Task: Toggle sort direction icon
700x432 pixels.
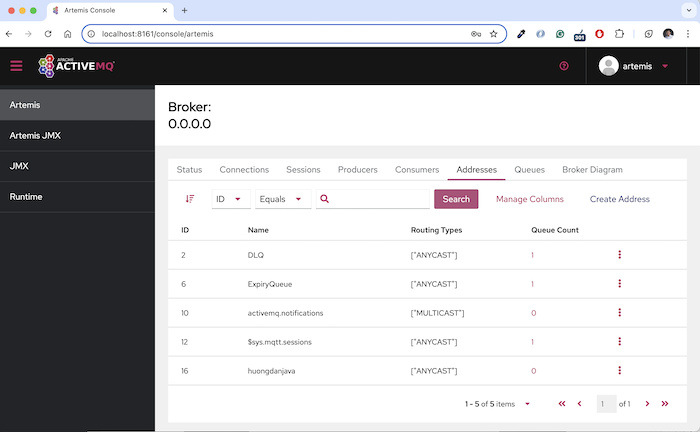Action: pyautogui.click(x=190, y=199)
